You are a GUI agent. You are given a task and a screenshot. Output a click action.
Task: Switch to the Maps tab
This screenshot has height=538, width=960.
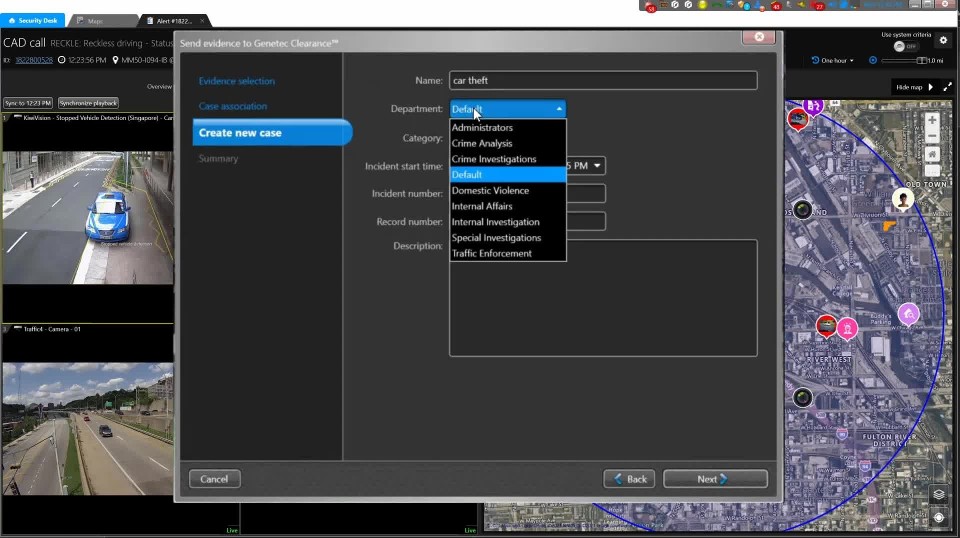(101, 21)
